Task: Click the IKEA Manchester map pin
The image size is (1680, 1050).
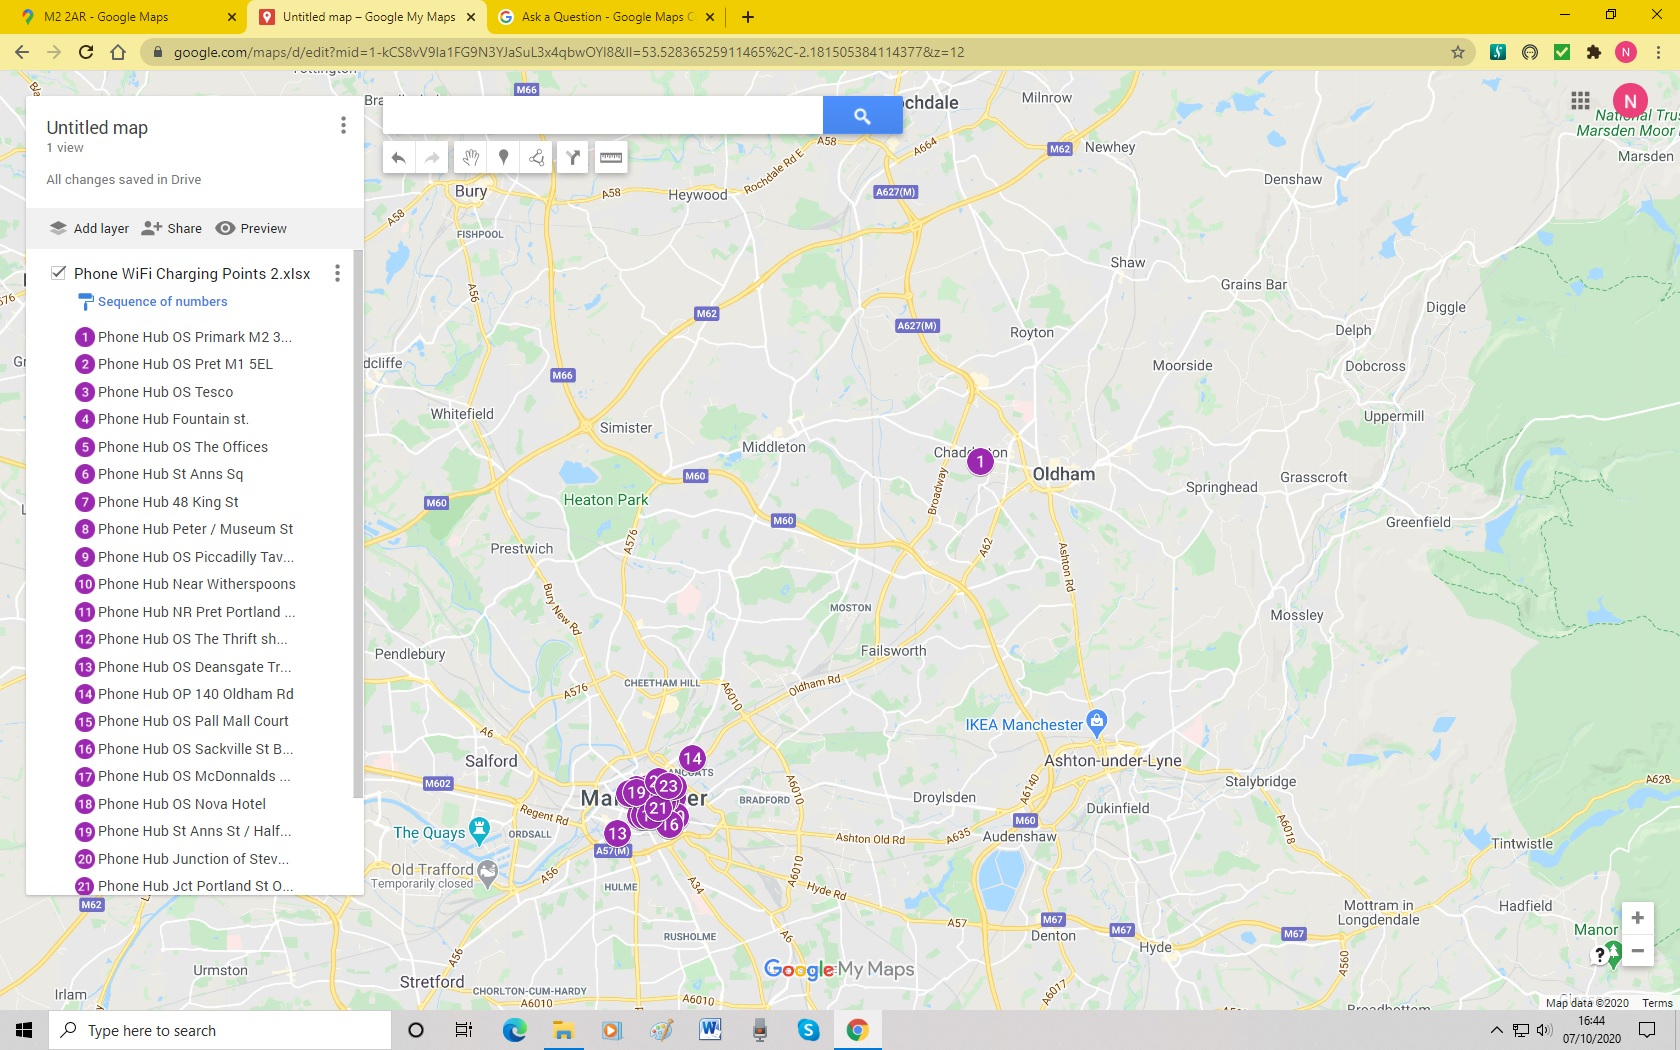Action: coord(1097,721)
